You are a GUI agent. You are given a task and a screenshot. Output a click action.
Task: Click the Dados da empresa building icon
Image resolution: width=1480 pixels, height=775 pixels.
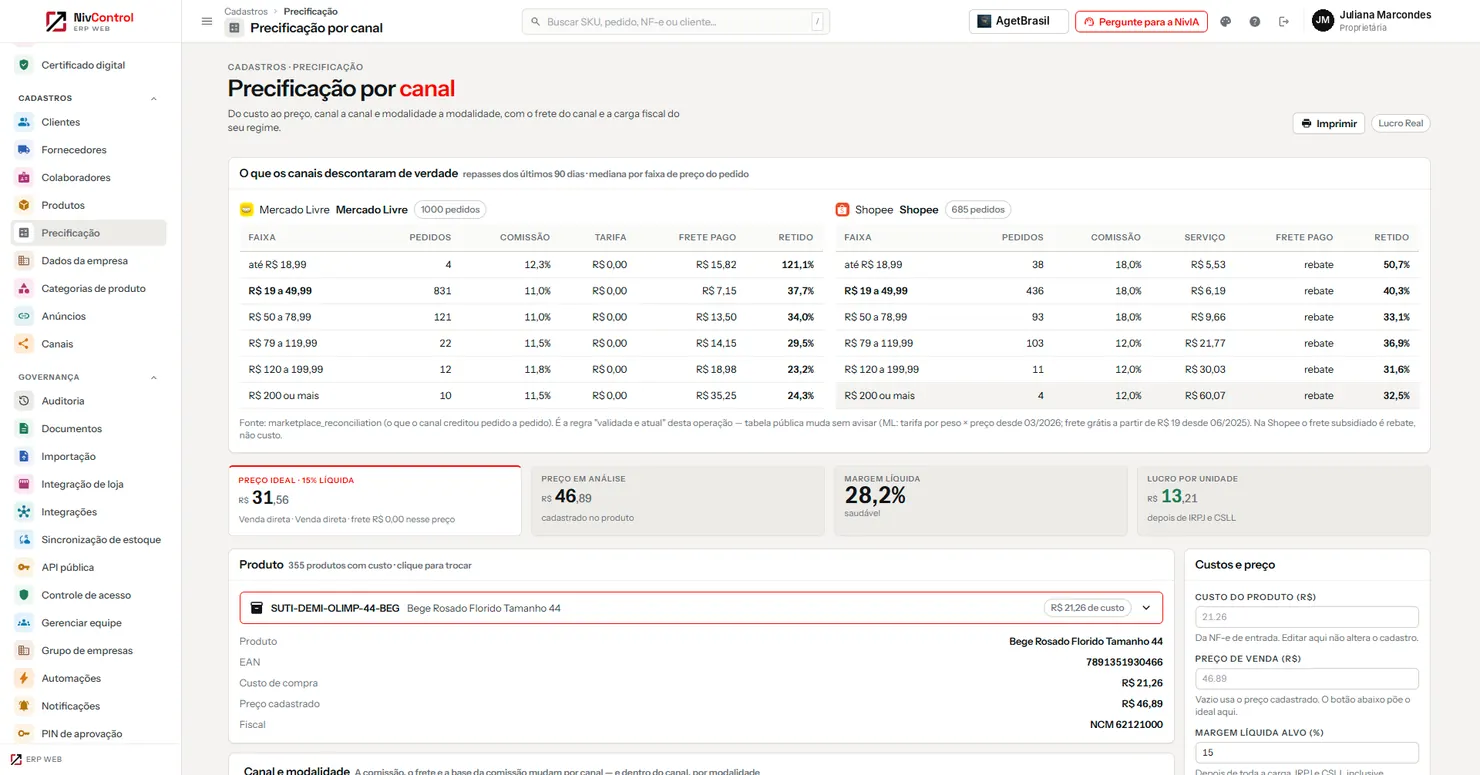[24, 261]
